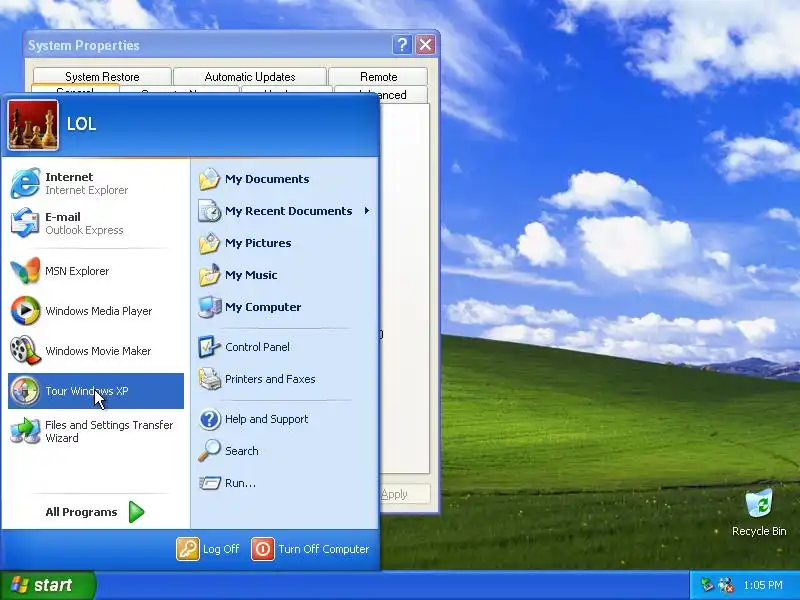800x600 pixels.
Task: Click the LOL user name text
Action: [82, 124]
